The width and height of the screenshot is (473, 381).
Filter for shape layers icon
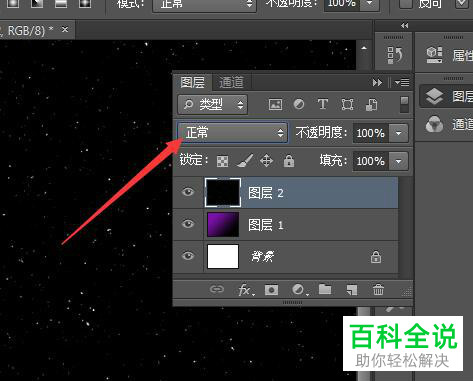pos(347,105)
